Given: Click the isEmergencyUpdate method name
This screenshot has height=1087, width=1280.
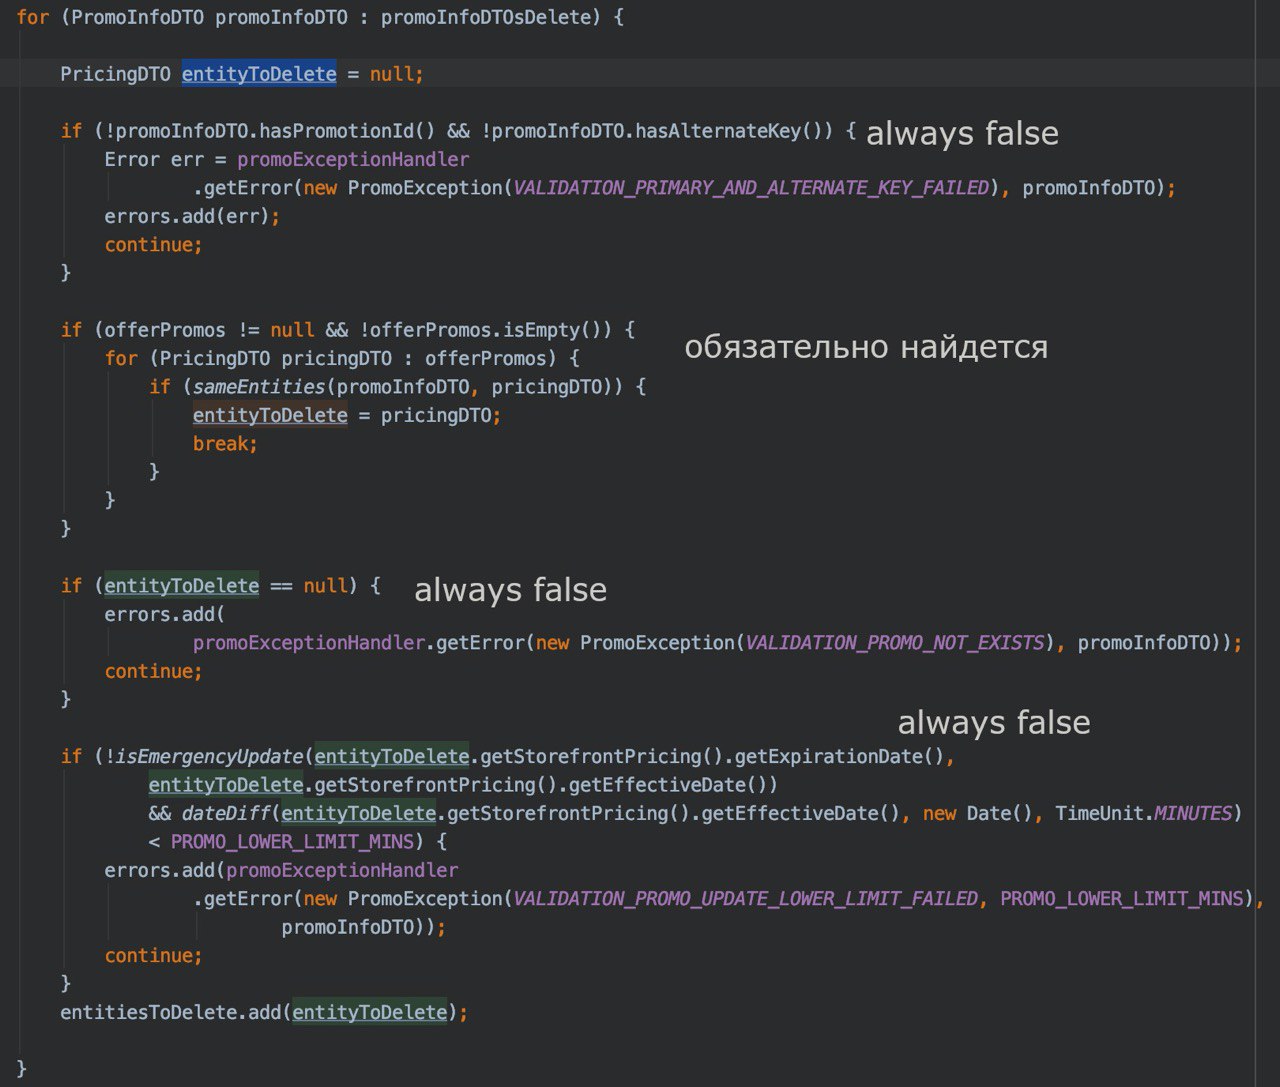Looking at the screenshot, I should pyautogui.click(x=209, y=757).
